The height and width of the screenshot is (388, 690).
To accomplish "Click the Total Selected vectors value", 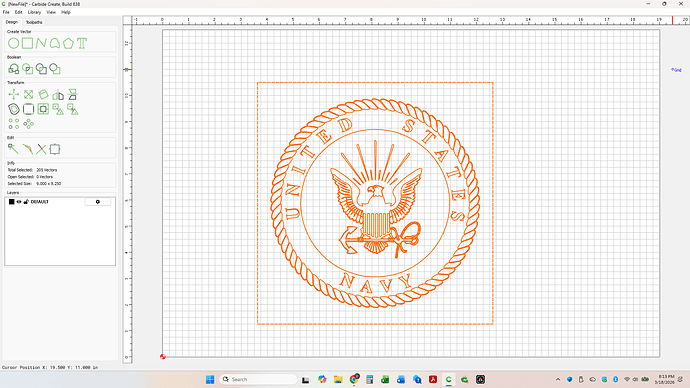I will (47, 170).
